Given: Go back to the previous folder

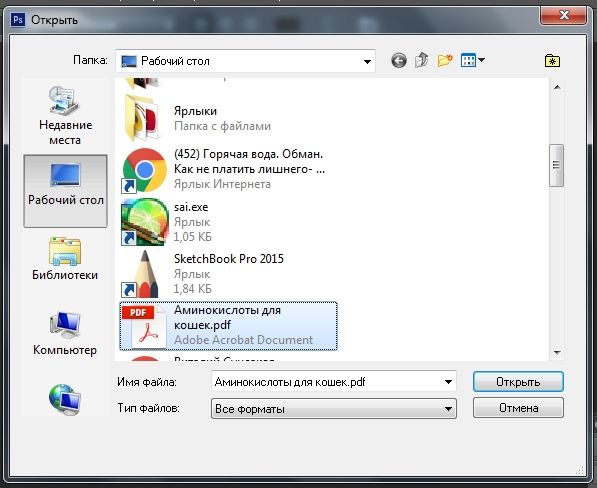Looking at the screenshot, I should (399, 61).
